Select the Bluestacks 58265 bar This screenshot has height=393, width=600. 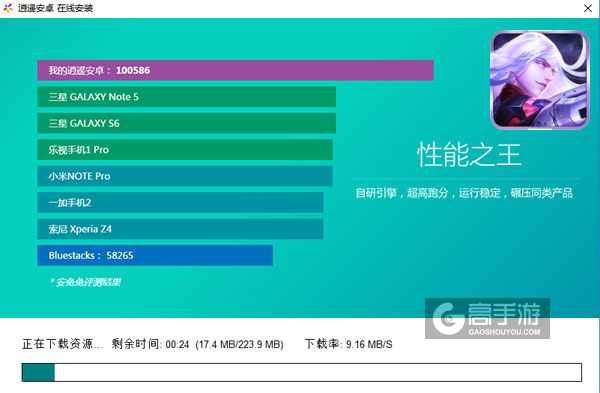(x=155, y=255)
